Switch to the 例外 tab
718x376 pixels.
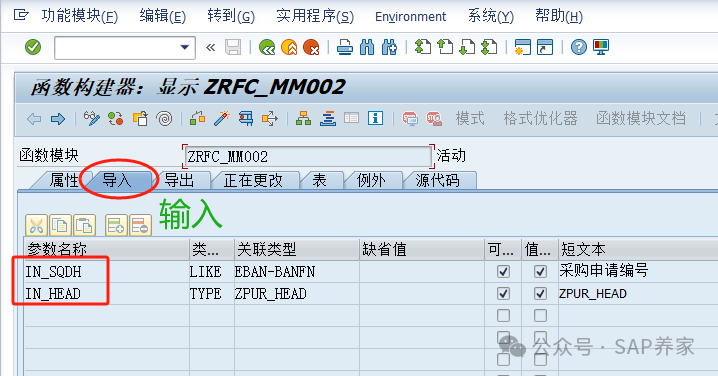(x=371, y=180)
